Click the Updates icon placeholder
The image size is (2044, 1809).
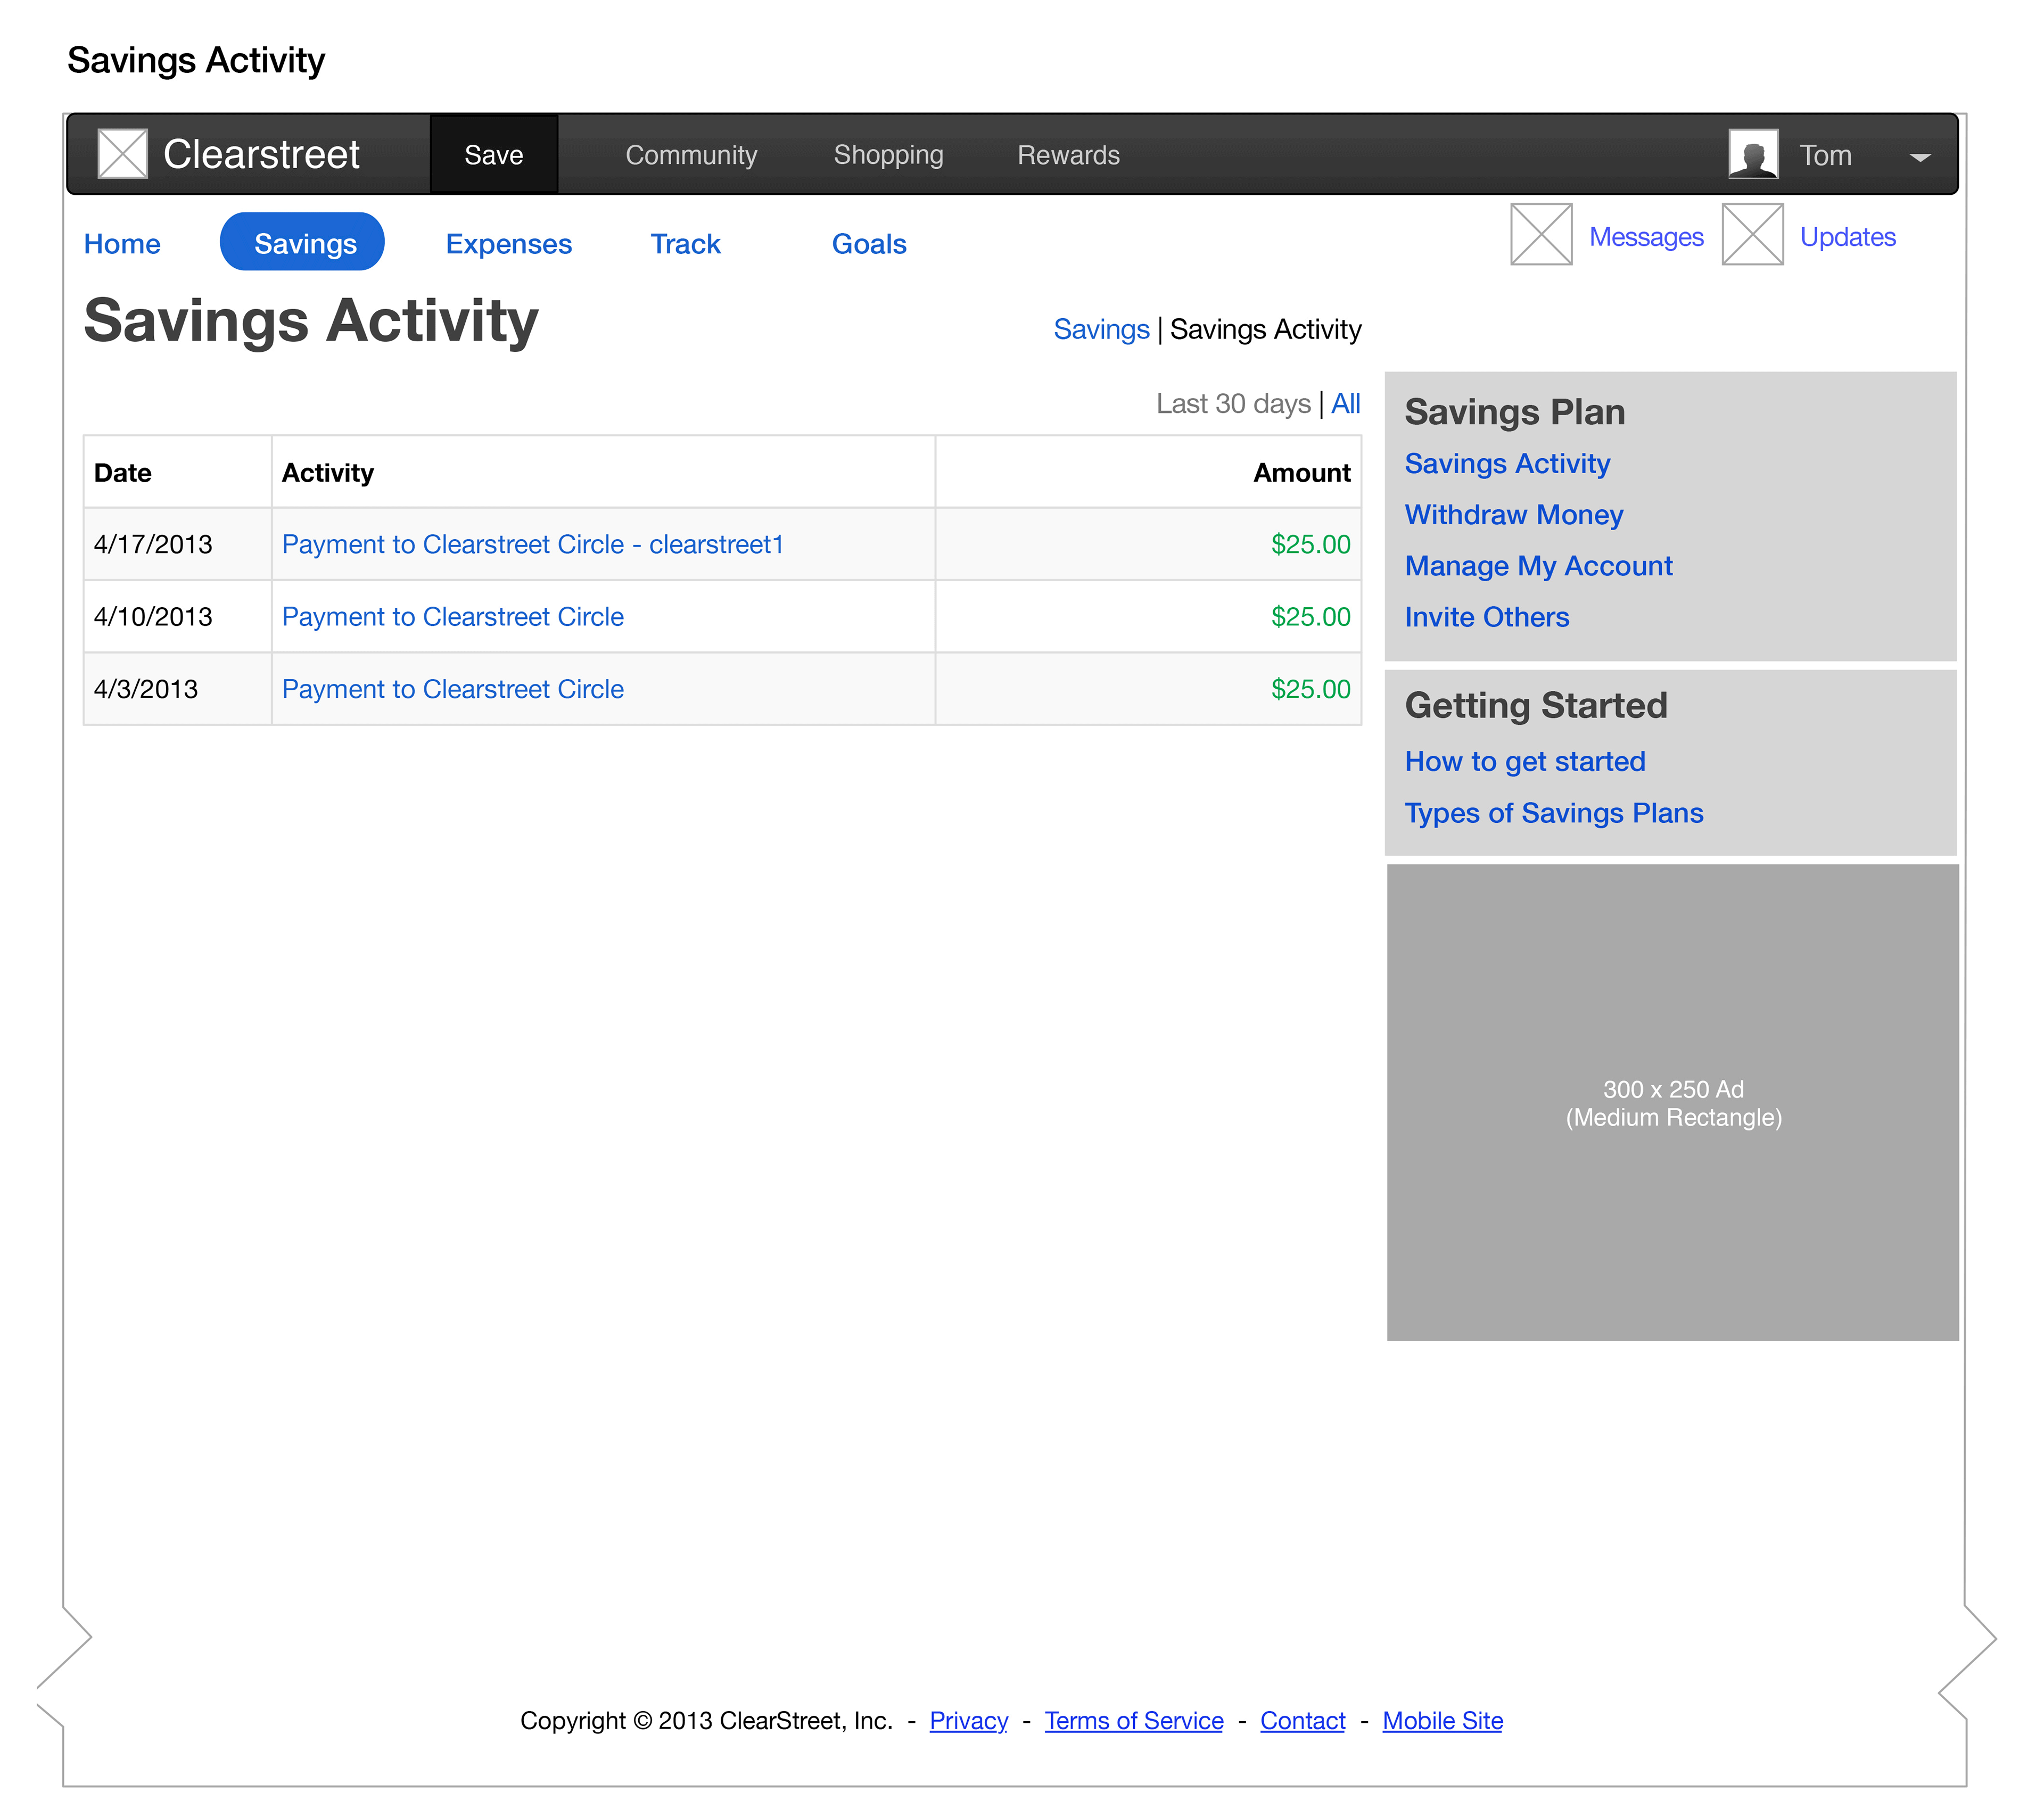click(1752, 234)
